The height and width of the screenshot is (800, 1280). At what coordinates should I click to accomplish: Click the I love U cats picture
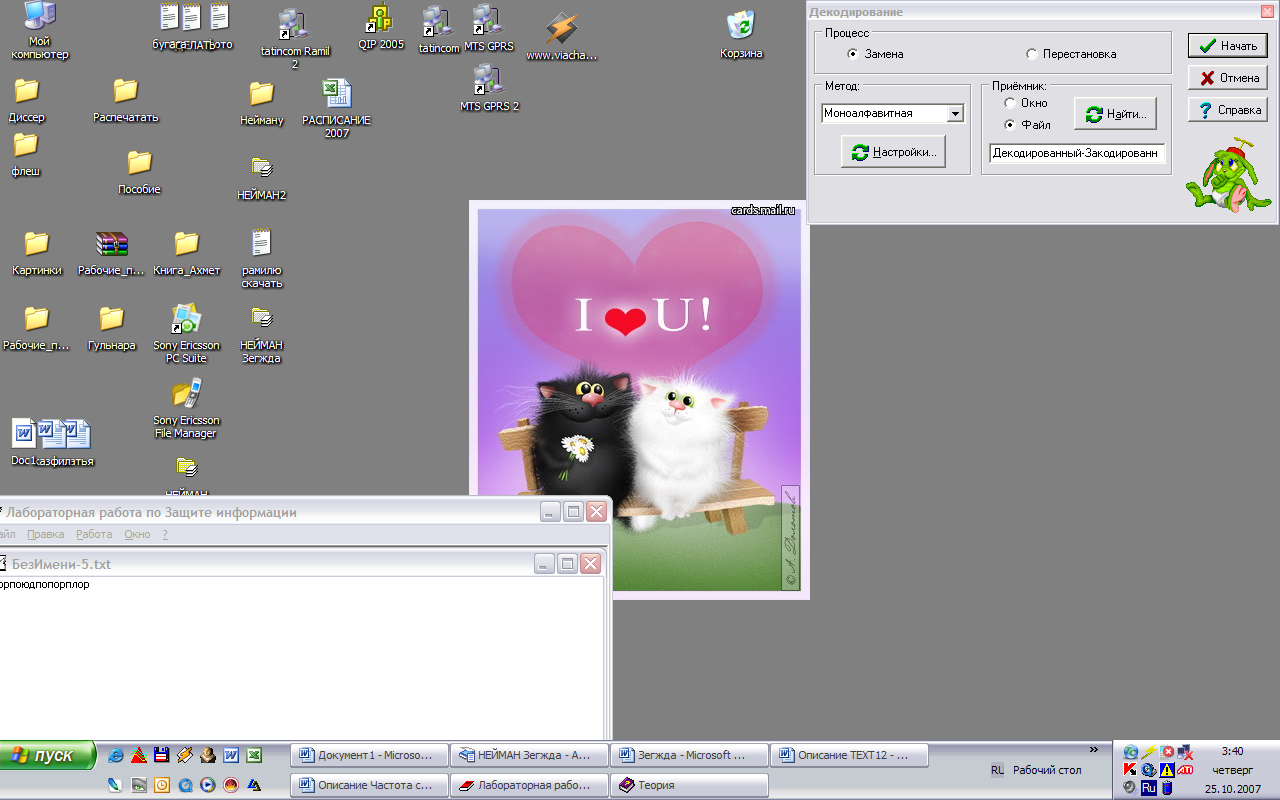[640, 400]
